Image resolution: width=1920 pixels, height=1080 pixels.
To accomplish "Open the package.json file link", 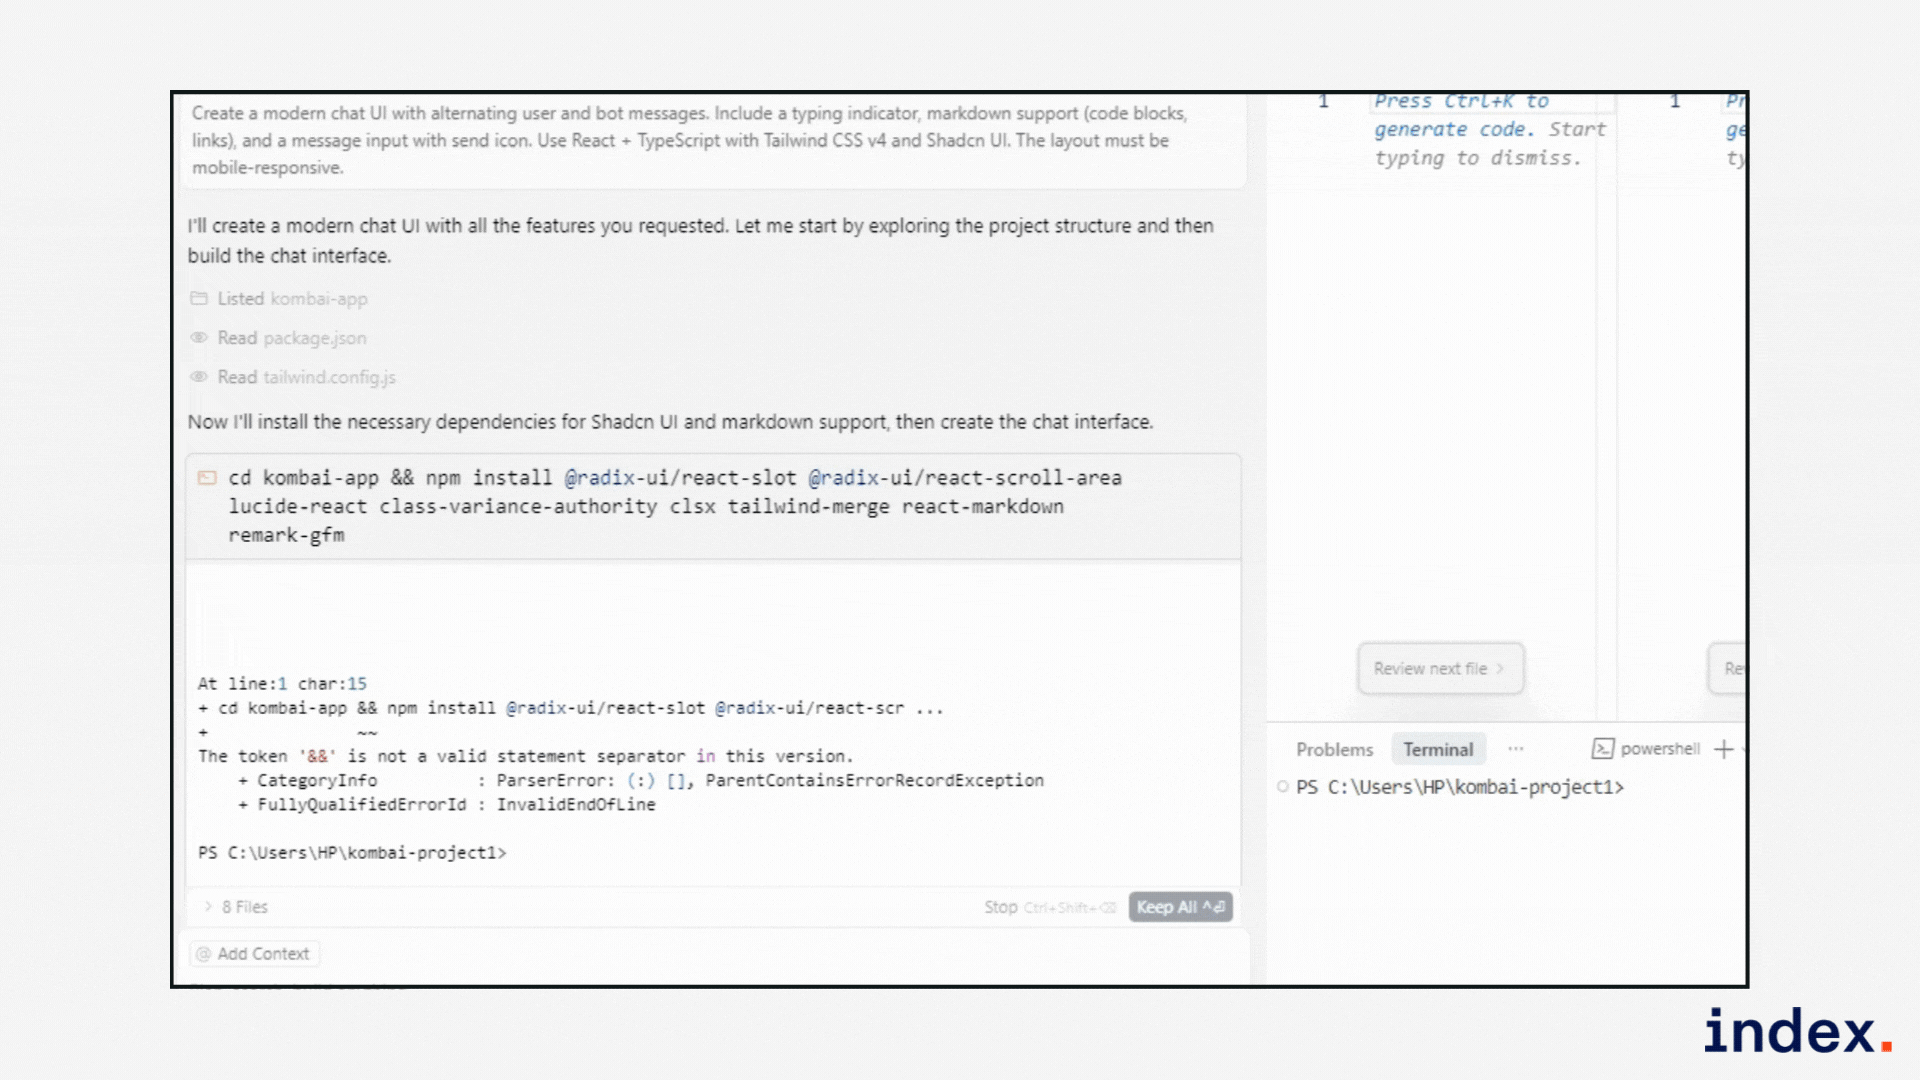I will tap(314, 338).
